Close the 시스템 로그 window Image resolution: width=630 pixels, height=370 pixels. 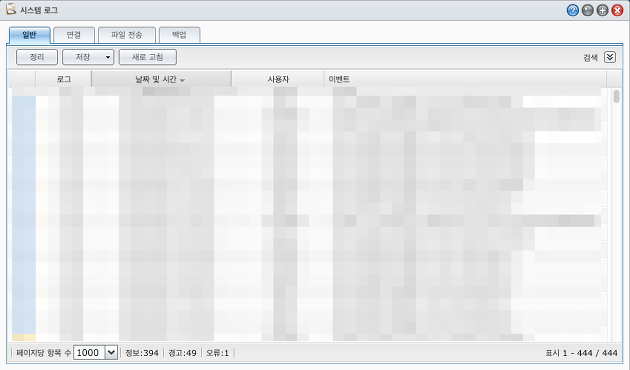pyautogui.click(x=617, y=10)
